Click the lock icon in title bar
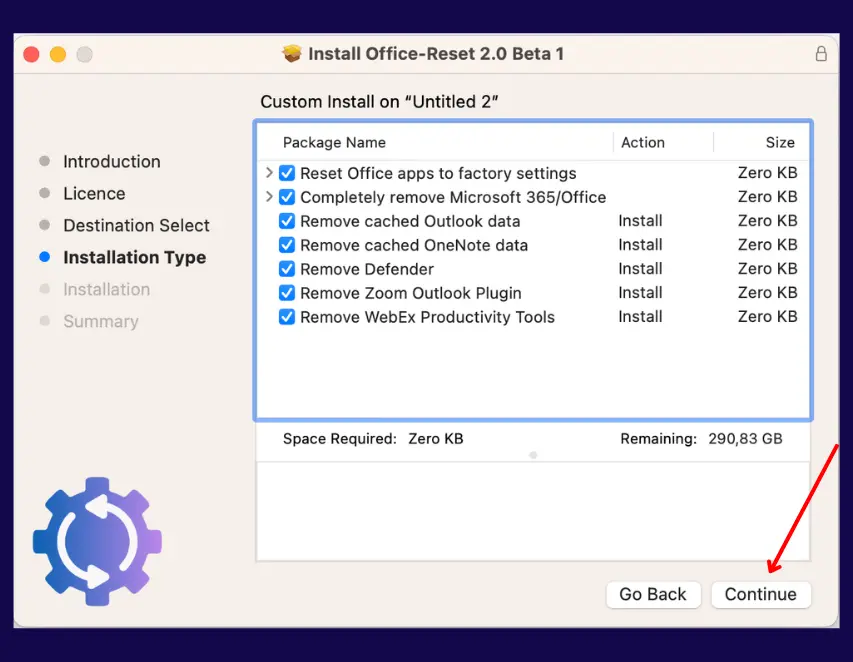This screenshot has height=662, width=853. coord(821,54)
